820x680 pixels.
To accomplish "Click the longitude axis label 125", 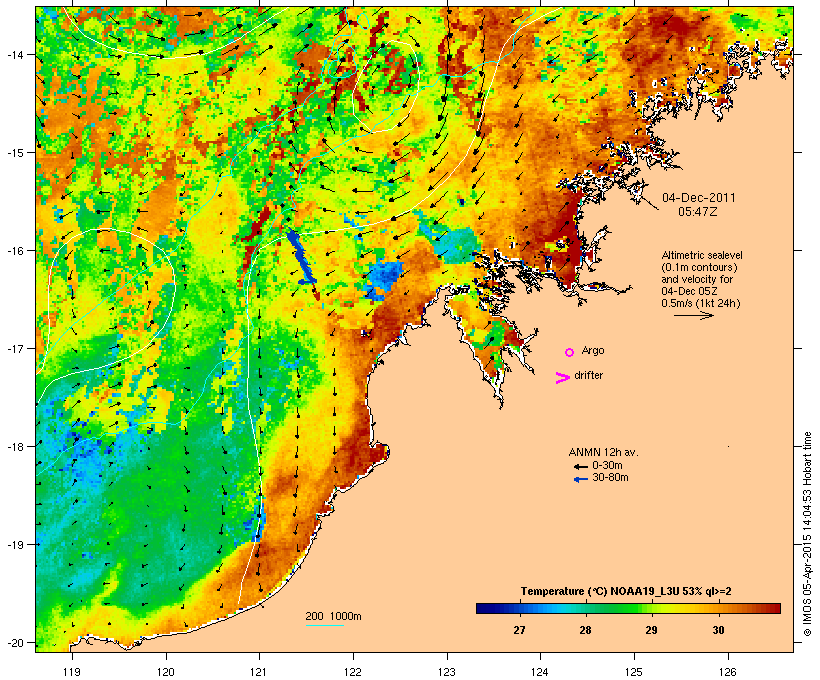I will pos(634,672).
